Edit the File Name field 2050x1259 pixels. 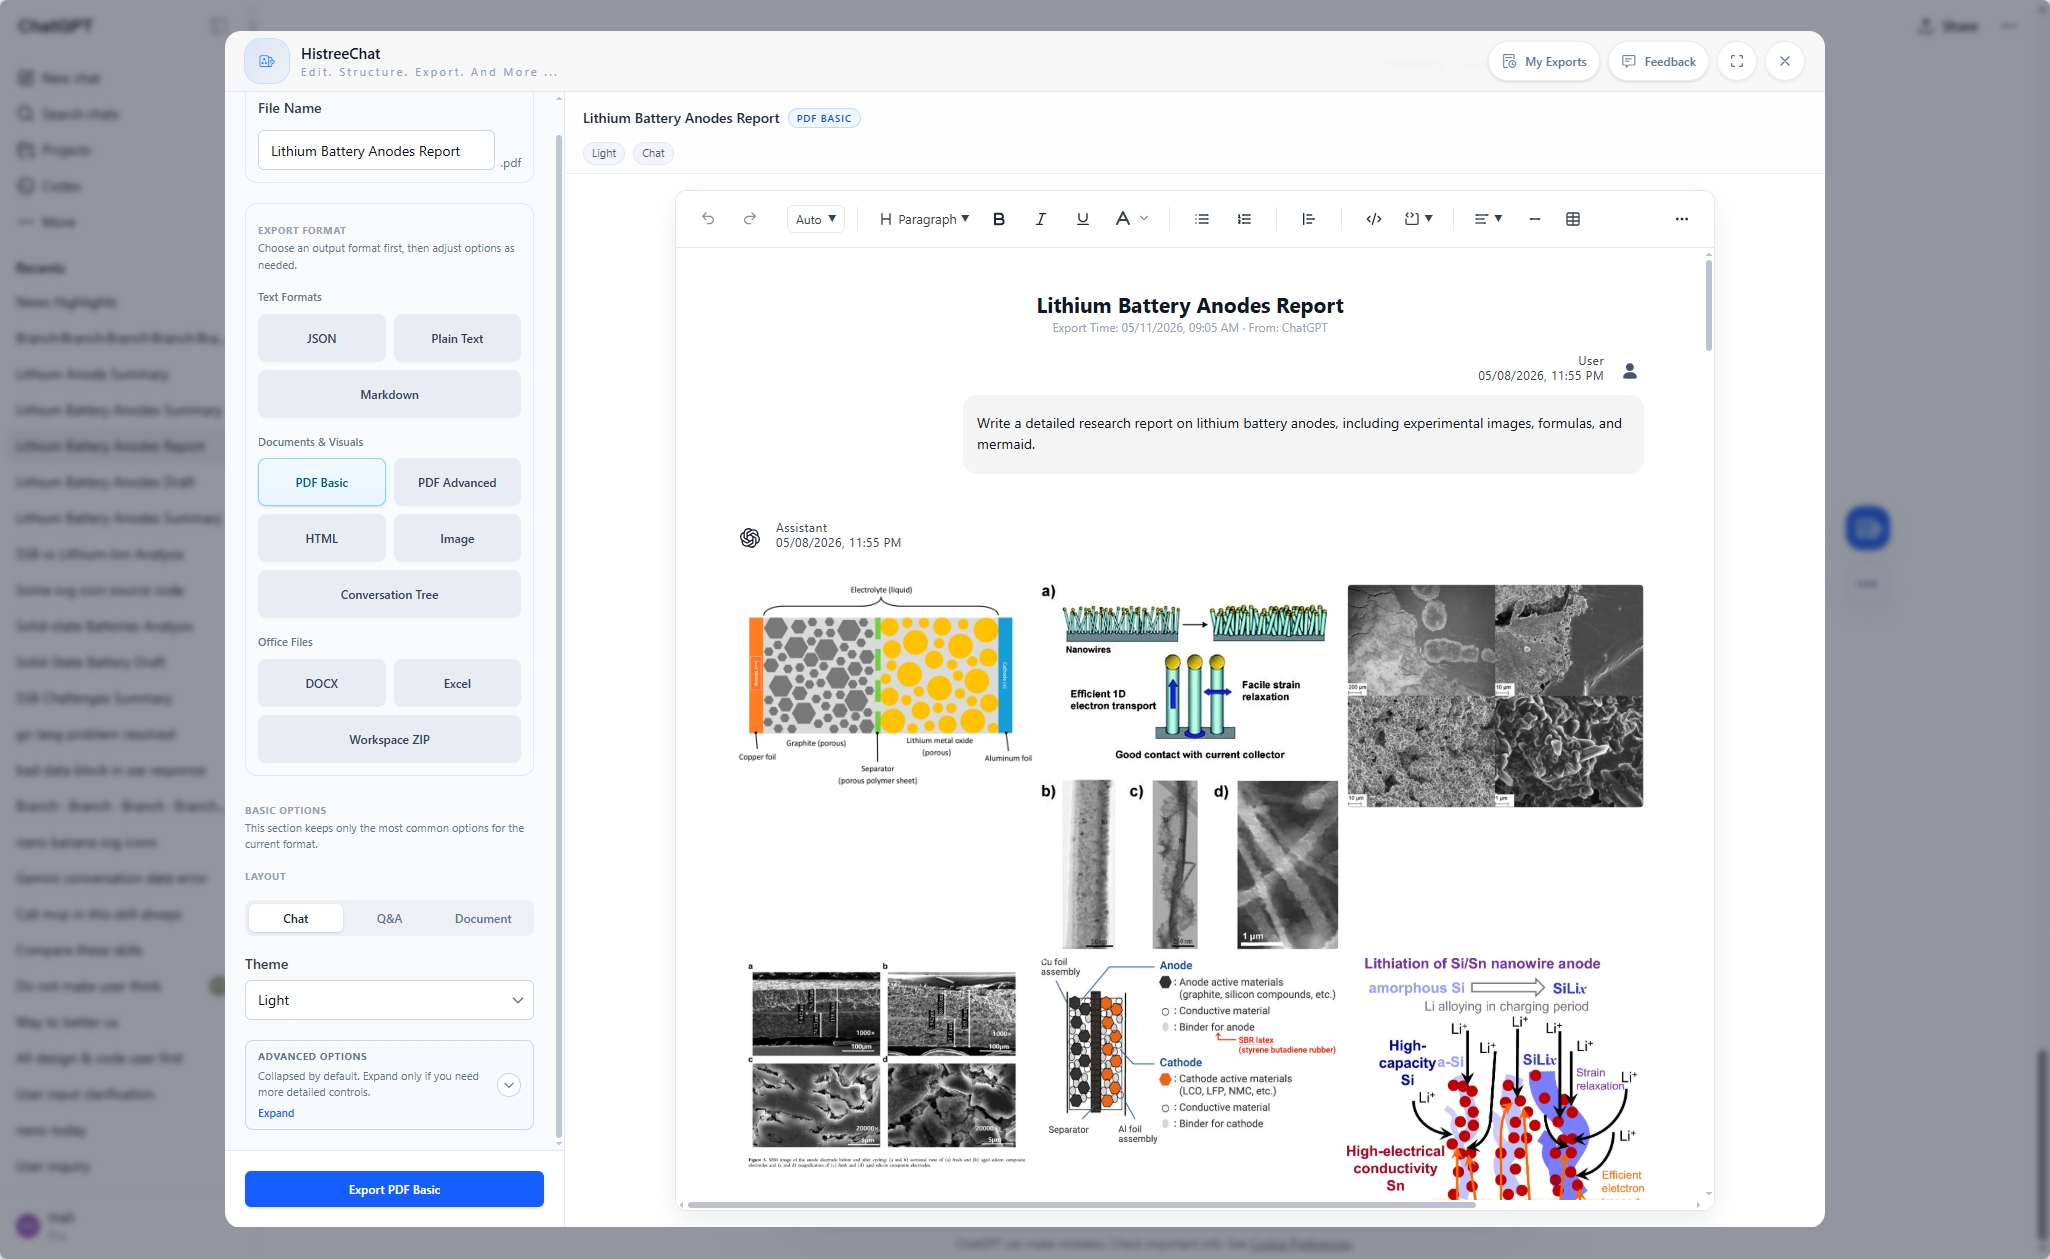376,151
